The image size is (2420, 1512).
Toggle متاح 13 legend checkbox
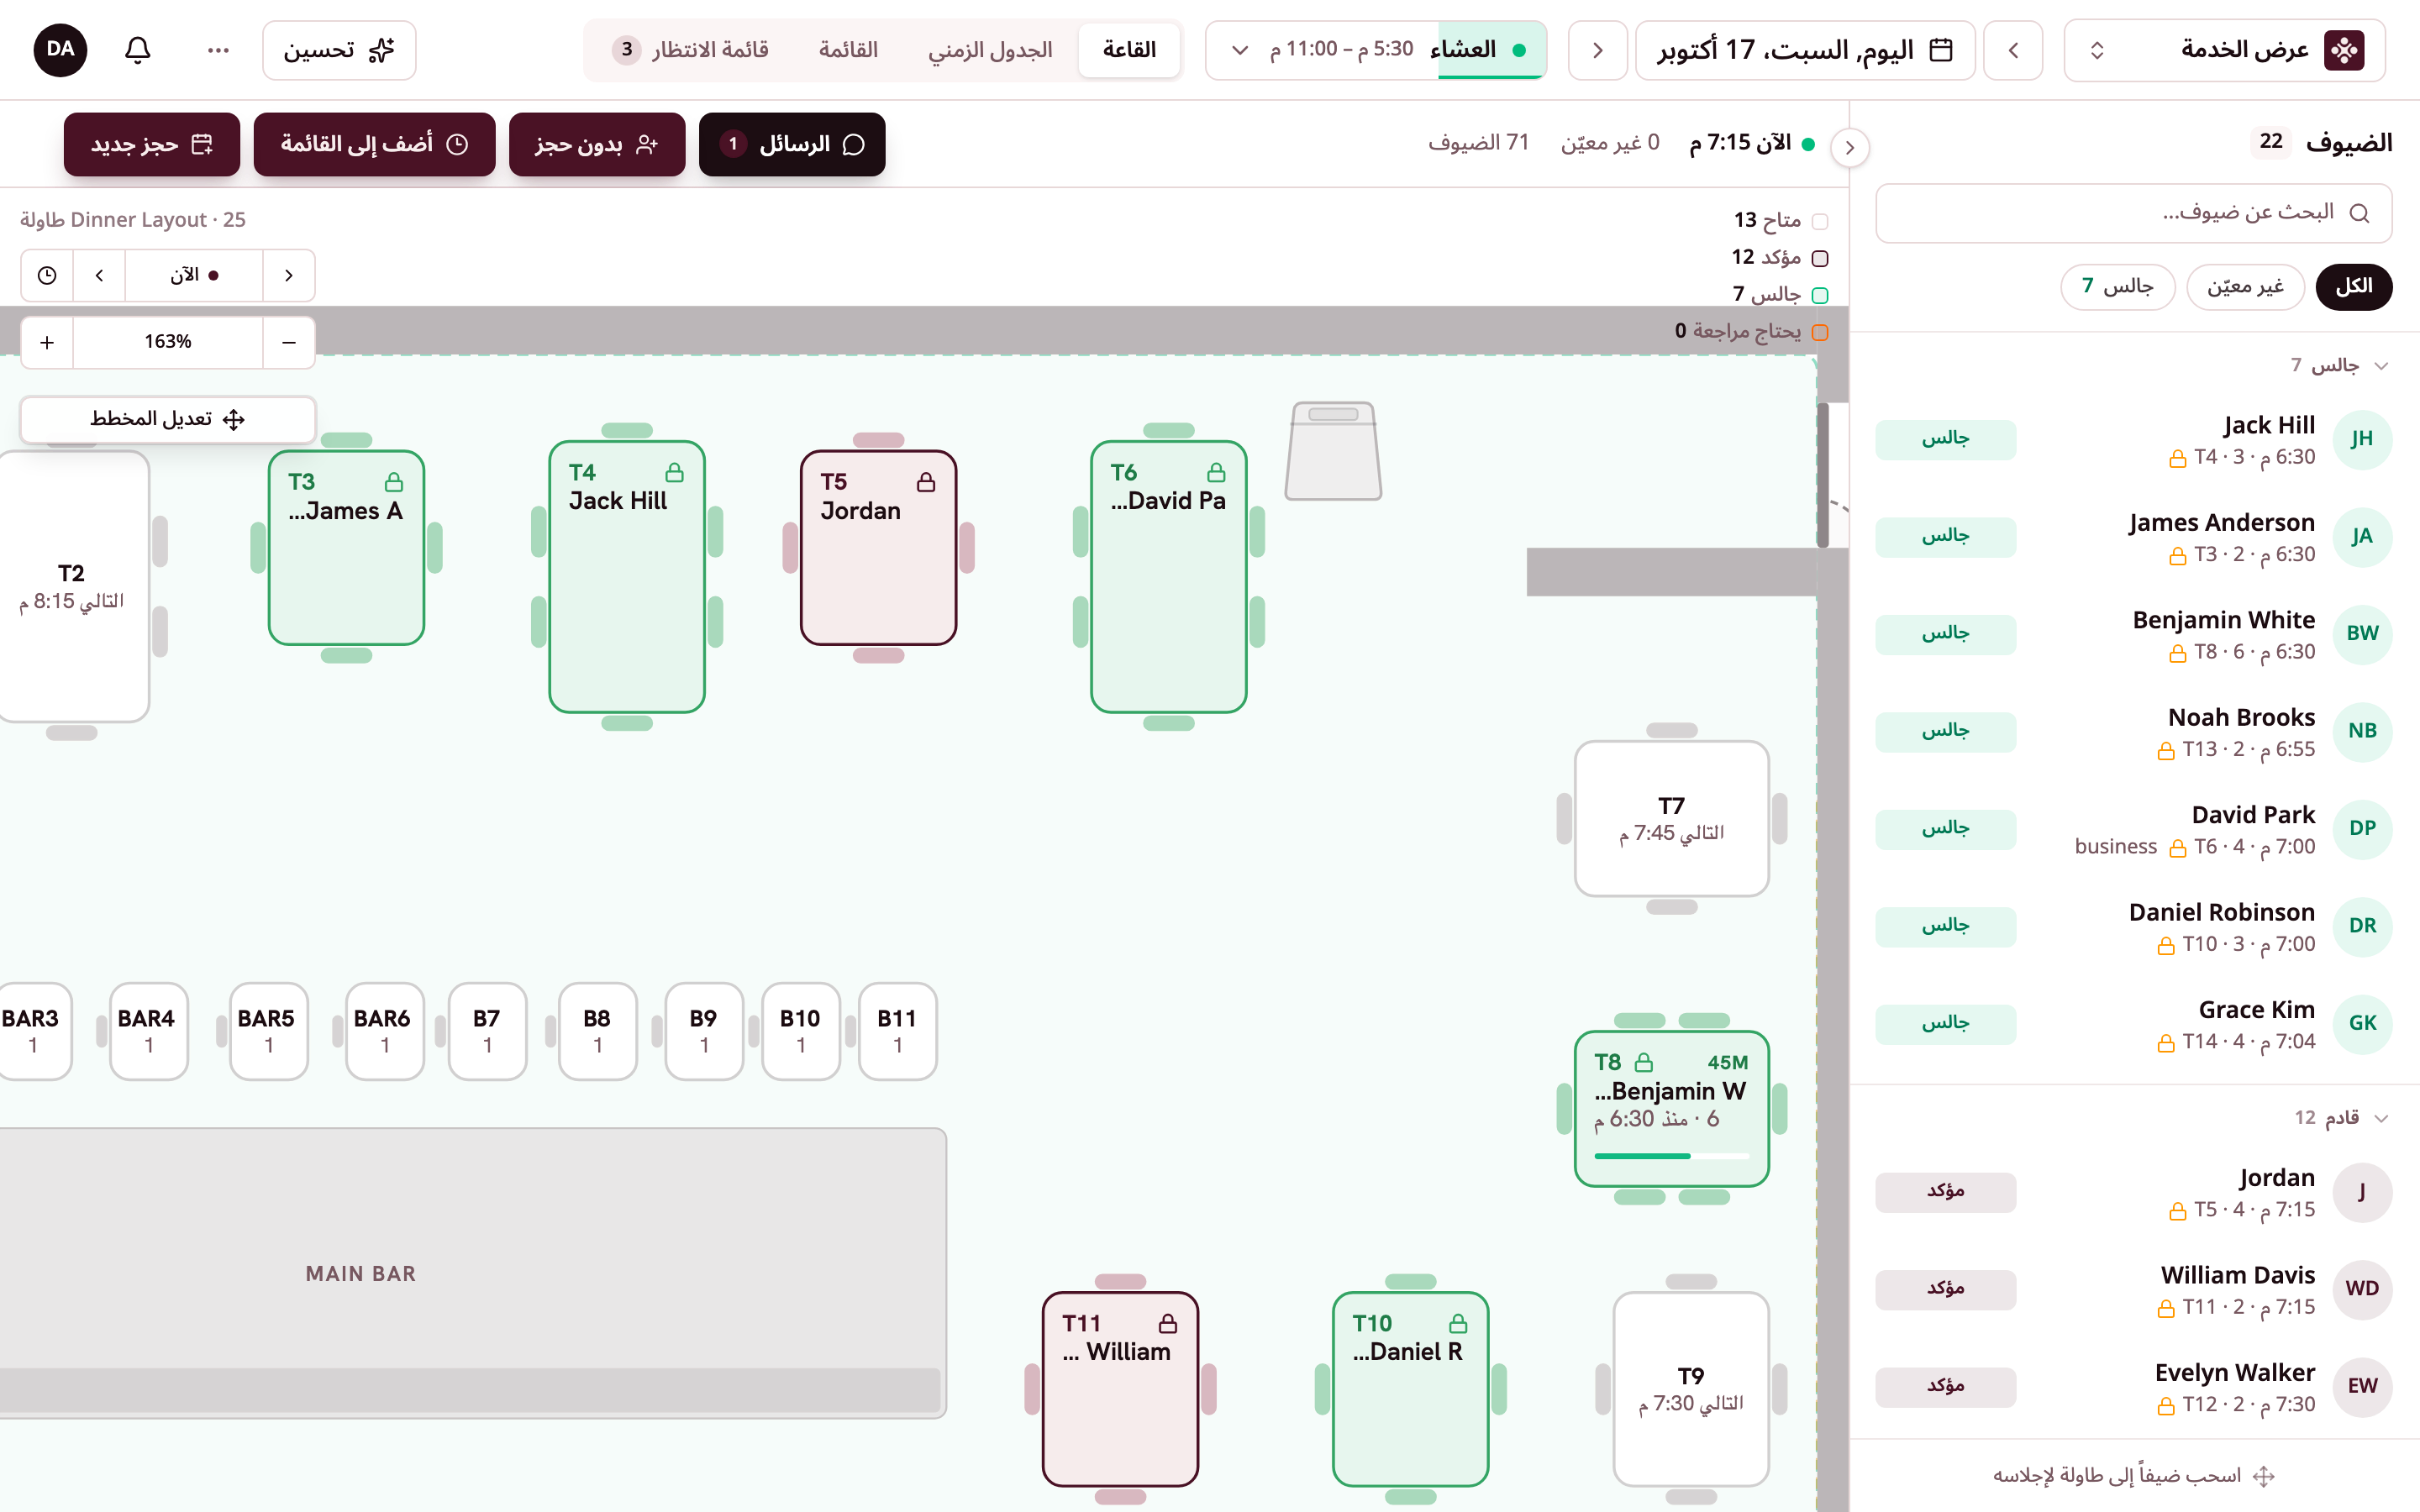[x=1820, y=221]
